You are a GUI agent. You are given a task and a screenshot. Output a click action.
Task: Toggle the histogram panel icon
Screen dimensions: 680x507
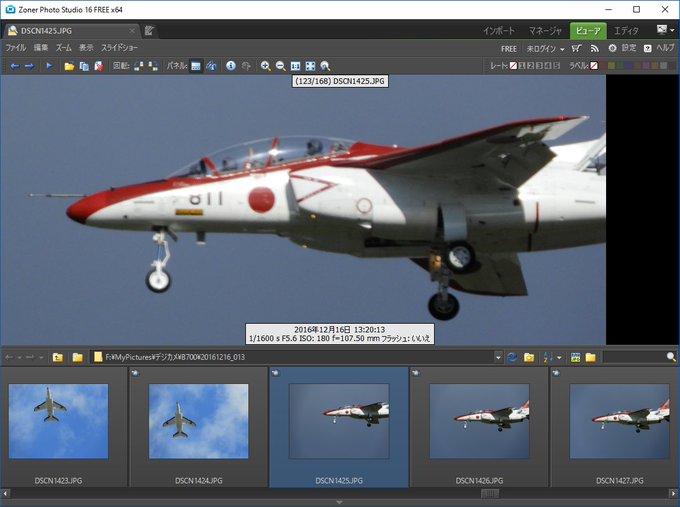(211, 66)
